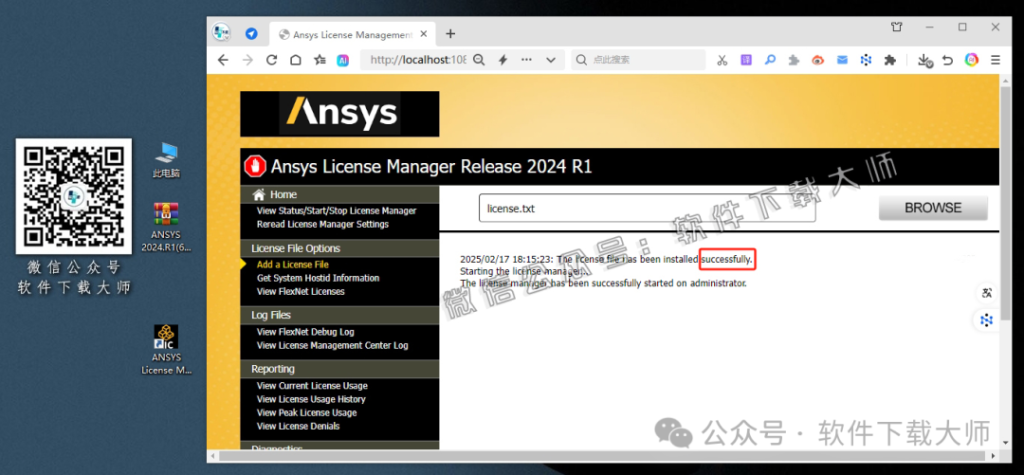
Task: Click the blue dots network extension icon
Action: coord(866,60)
